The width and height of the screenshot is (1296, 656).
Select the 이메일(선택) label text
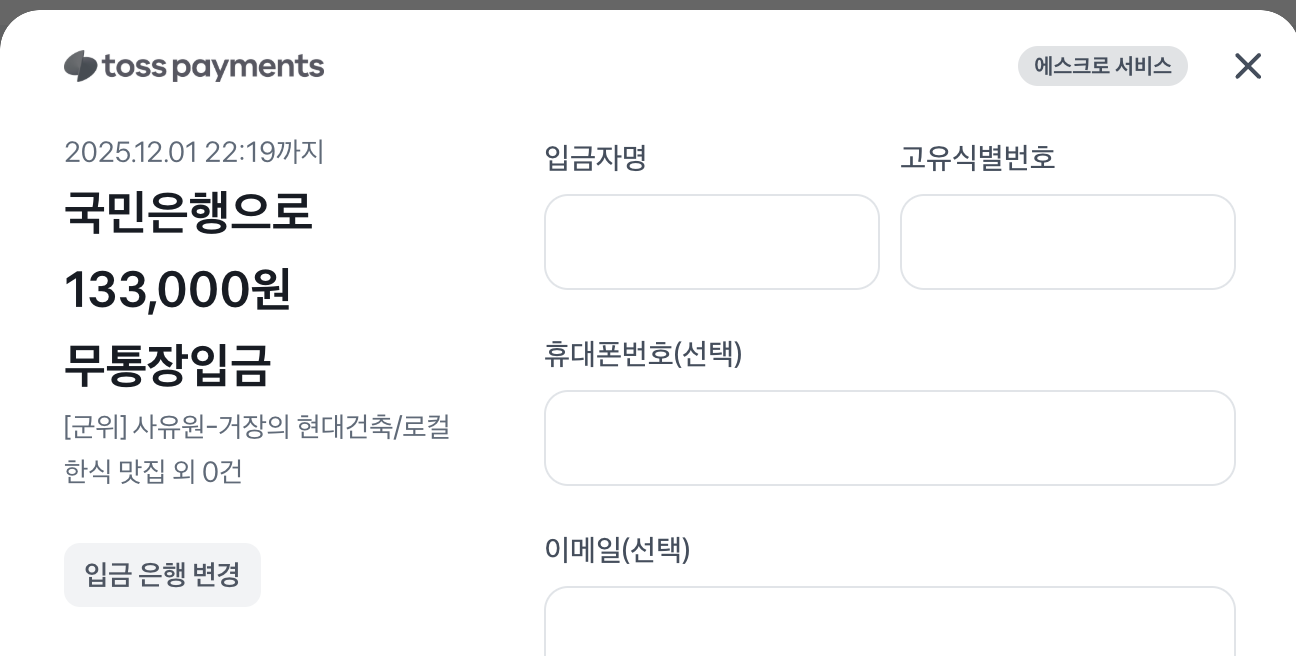tap(616, 550)
